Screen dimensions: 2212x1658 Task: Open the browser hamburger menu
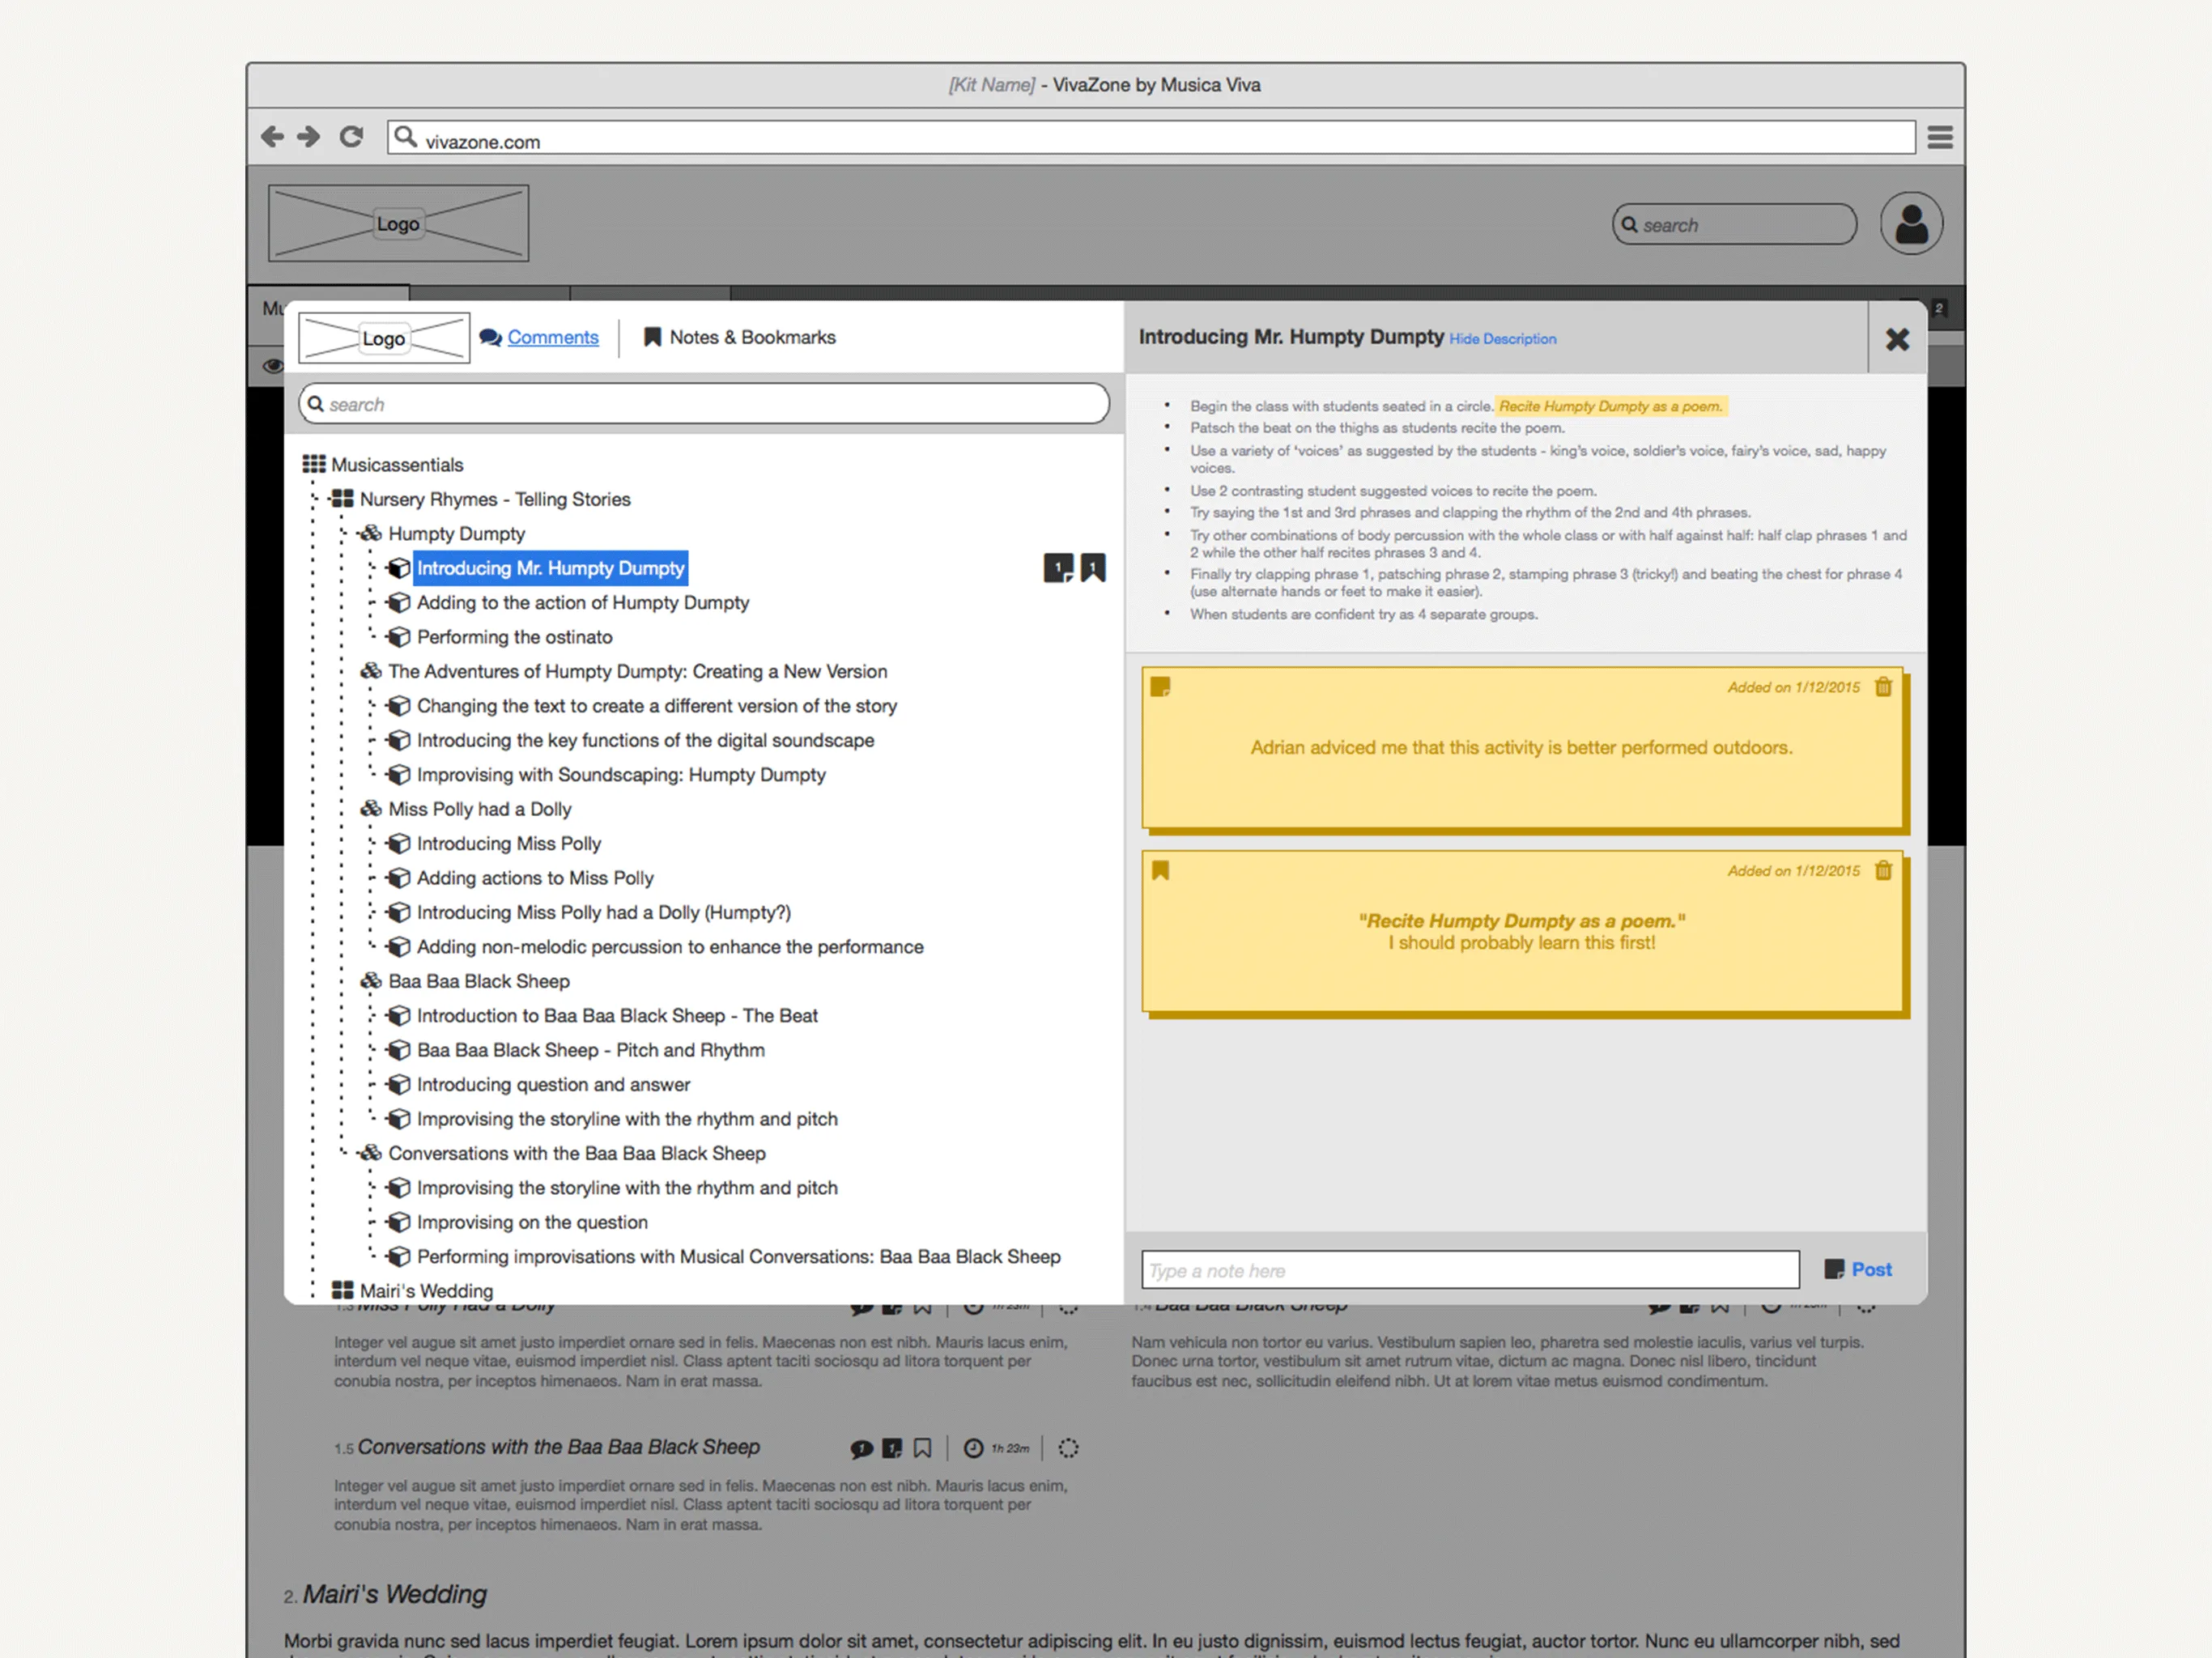[1939, 137]
